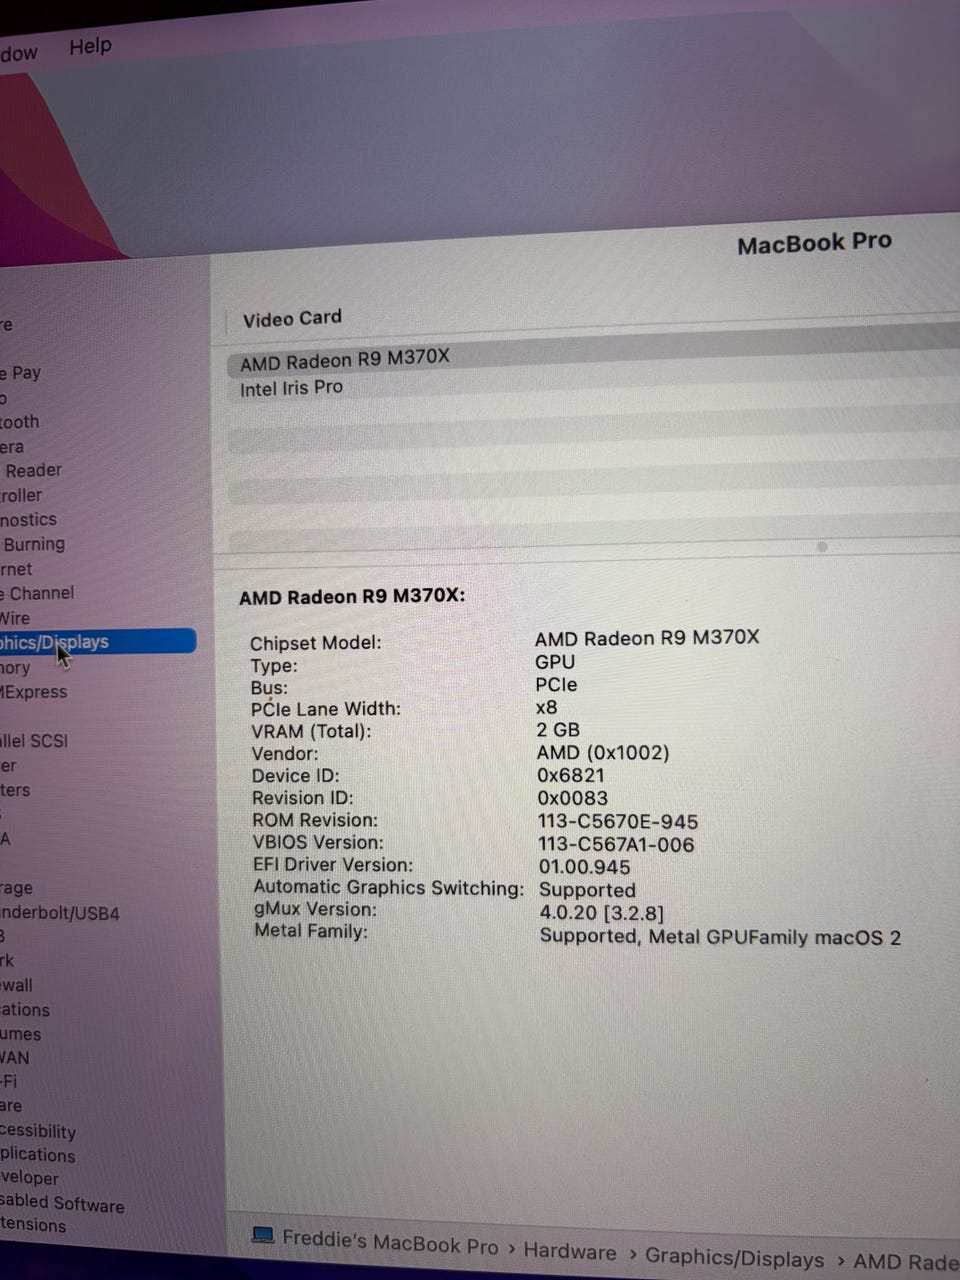Click the MacBook Pro window title
This screenshot has height=1280, width=960.
814,243
